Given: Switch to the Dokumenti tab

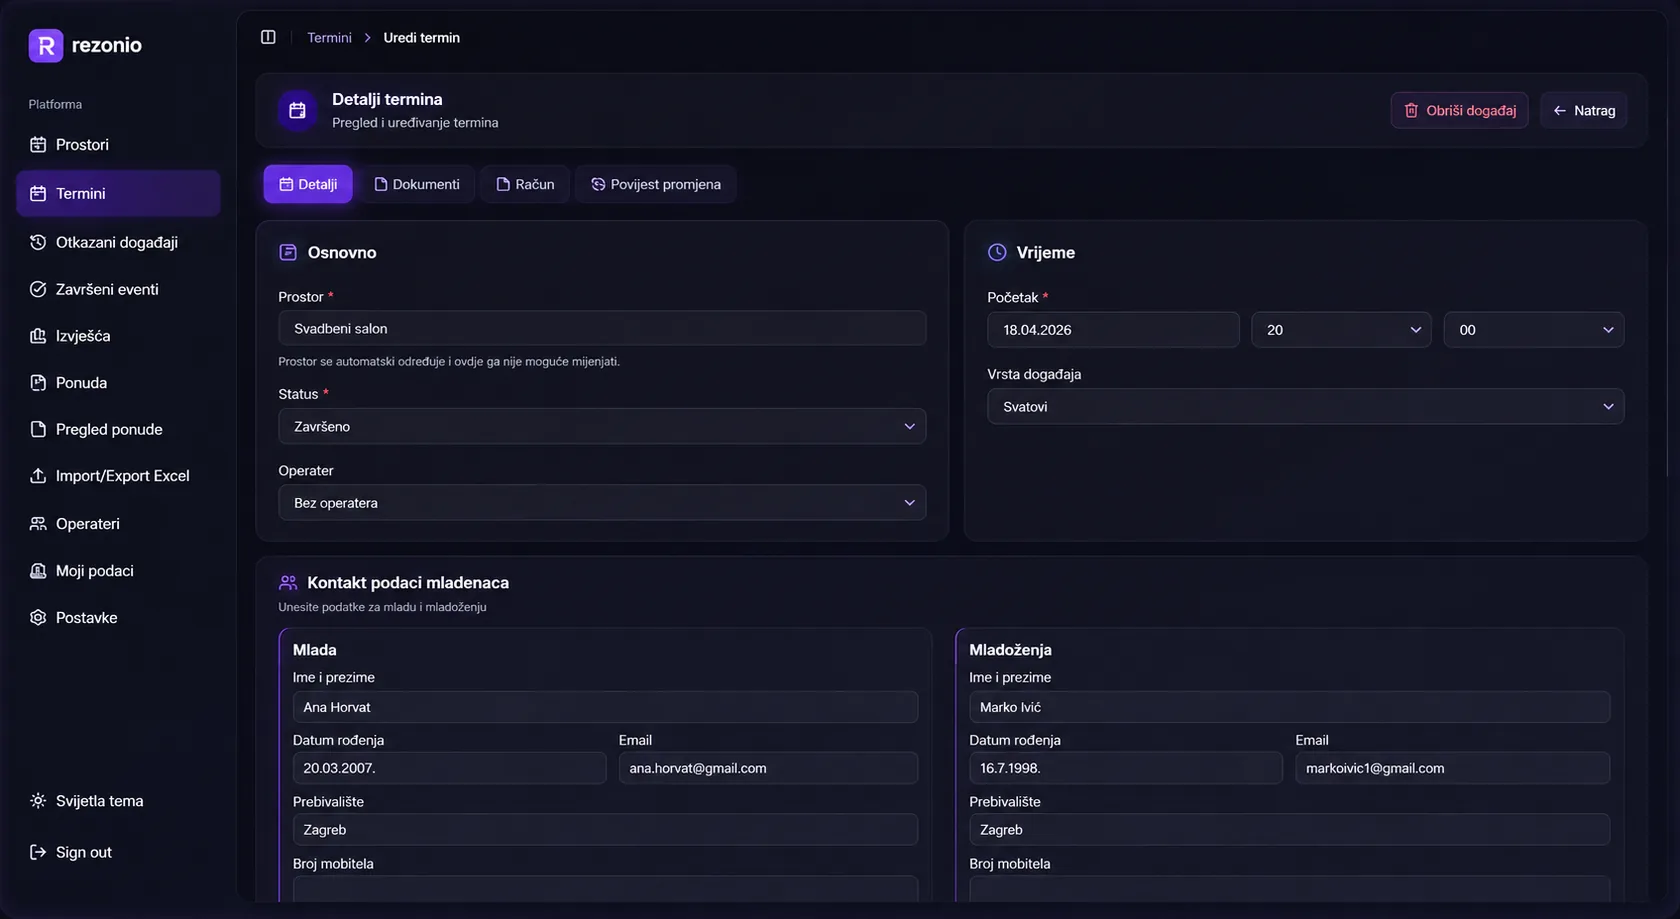Looking at the screenshot, I should pyautogui.click(x=417, y=184).
